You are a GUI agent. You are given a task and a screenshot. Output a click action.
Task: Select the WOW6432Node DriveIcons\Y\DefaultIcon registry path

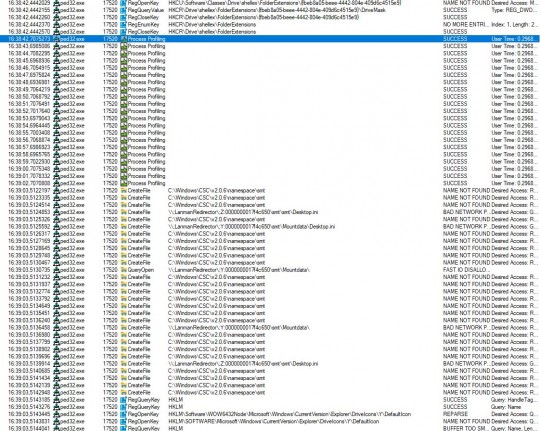point(289,414)
